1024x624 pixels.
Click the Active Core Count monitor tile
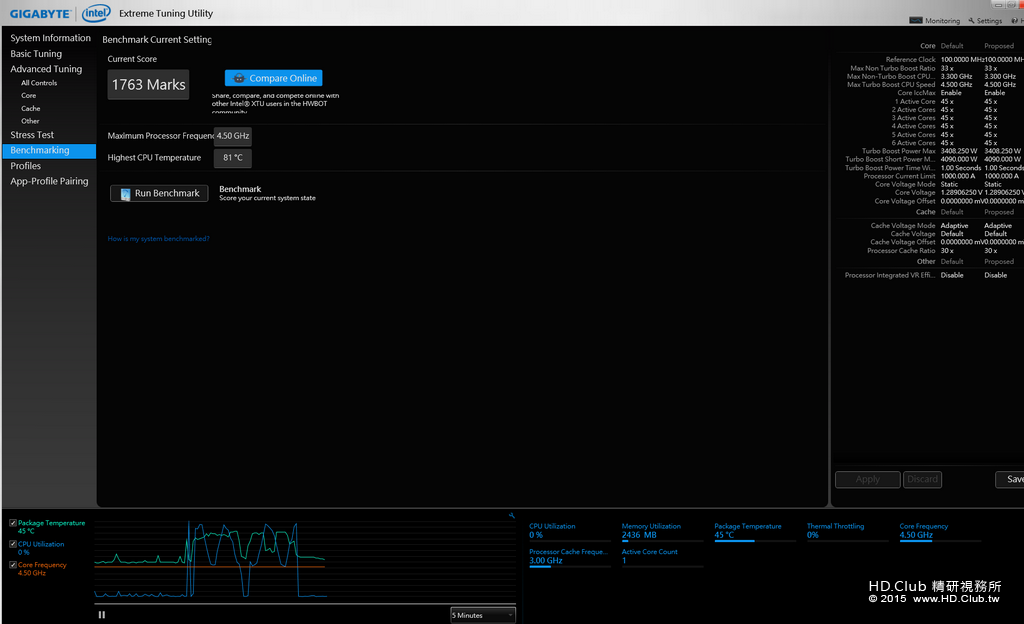(x=662, y=557)
